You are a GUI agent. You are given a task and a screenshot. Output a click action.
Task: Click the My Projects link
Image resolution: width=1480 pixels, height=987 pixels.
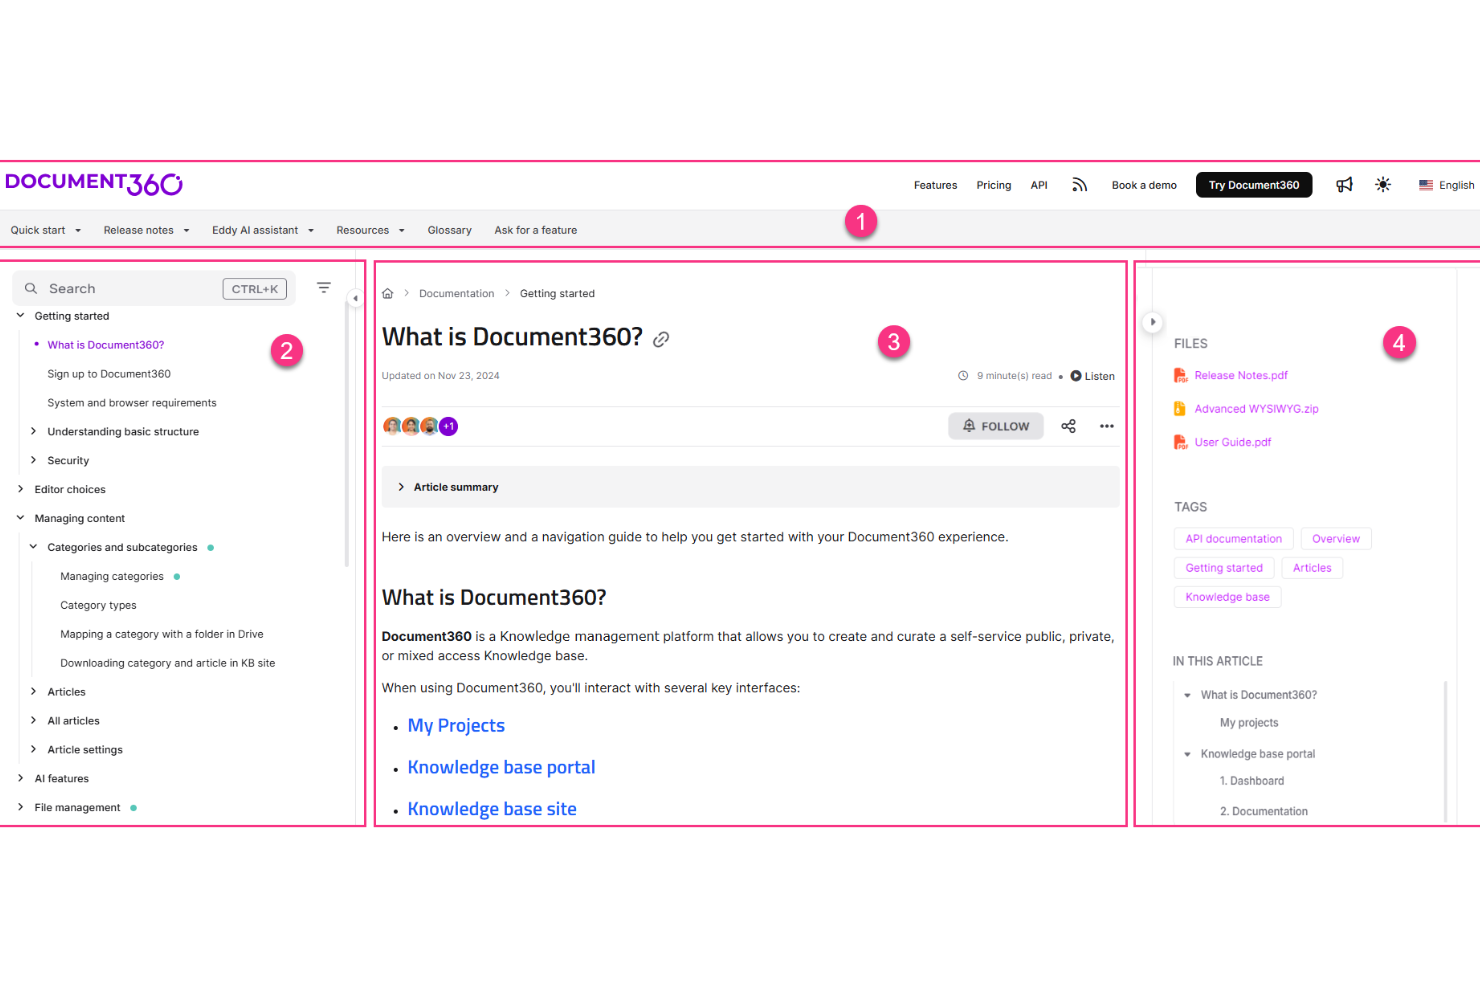(x=456, y=726)
